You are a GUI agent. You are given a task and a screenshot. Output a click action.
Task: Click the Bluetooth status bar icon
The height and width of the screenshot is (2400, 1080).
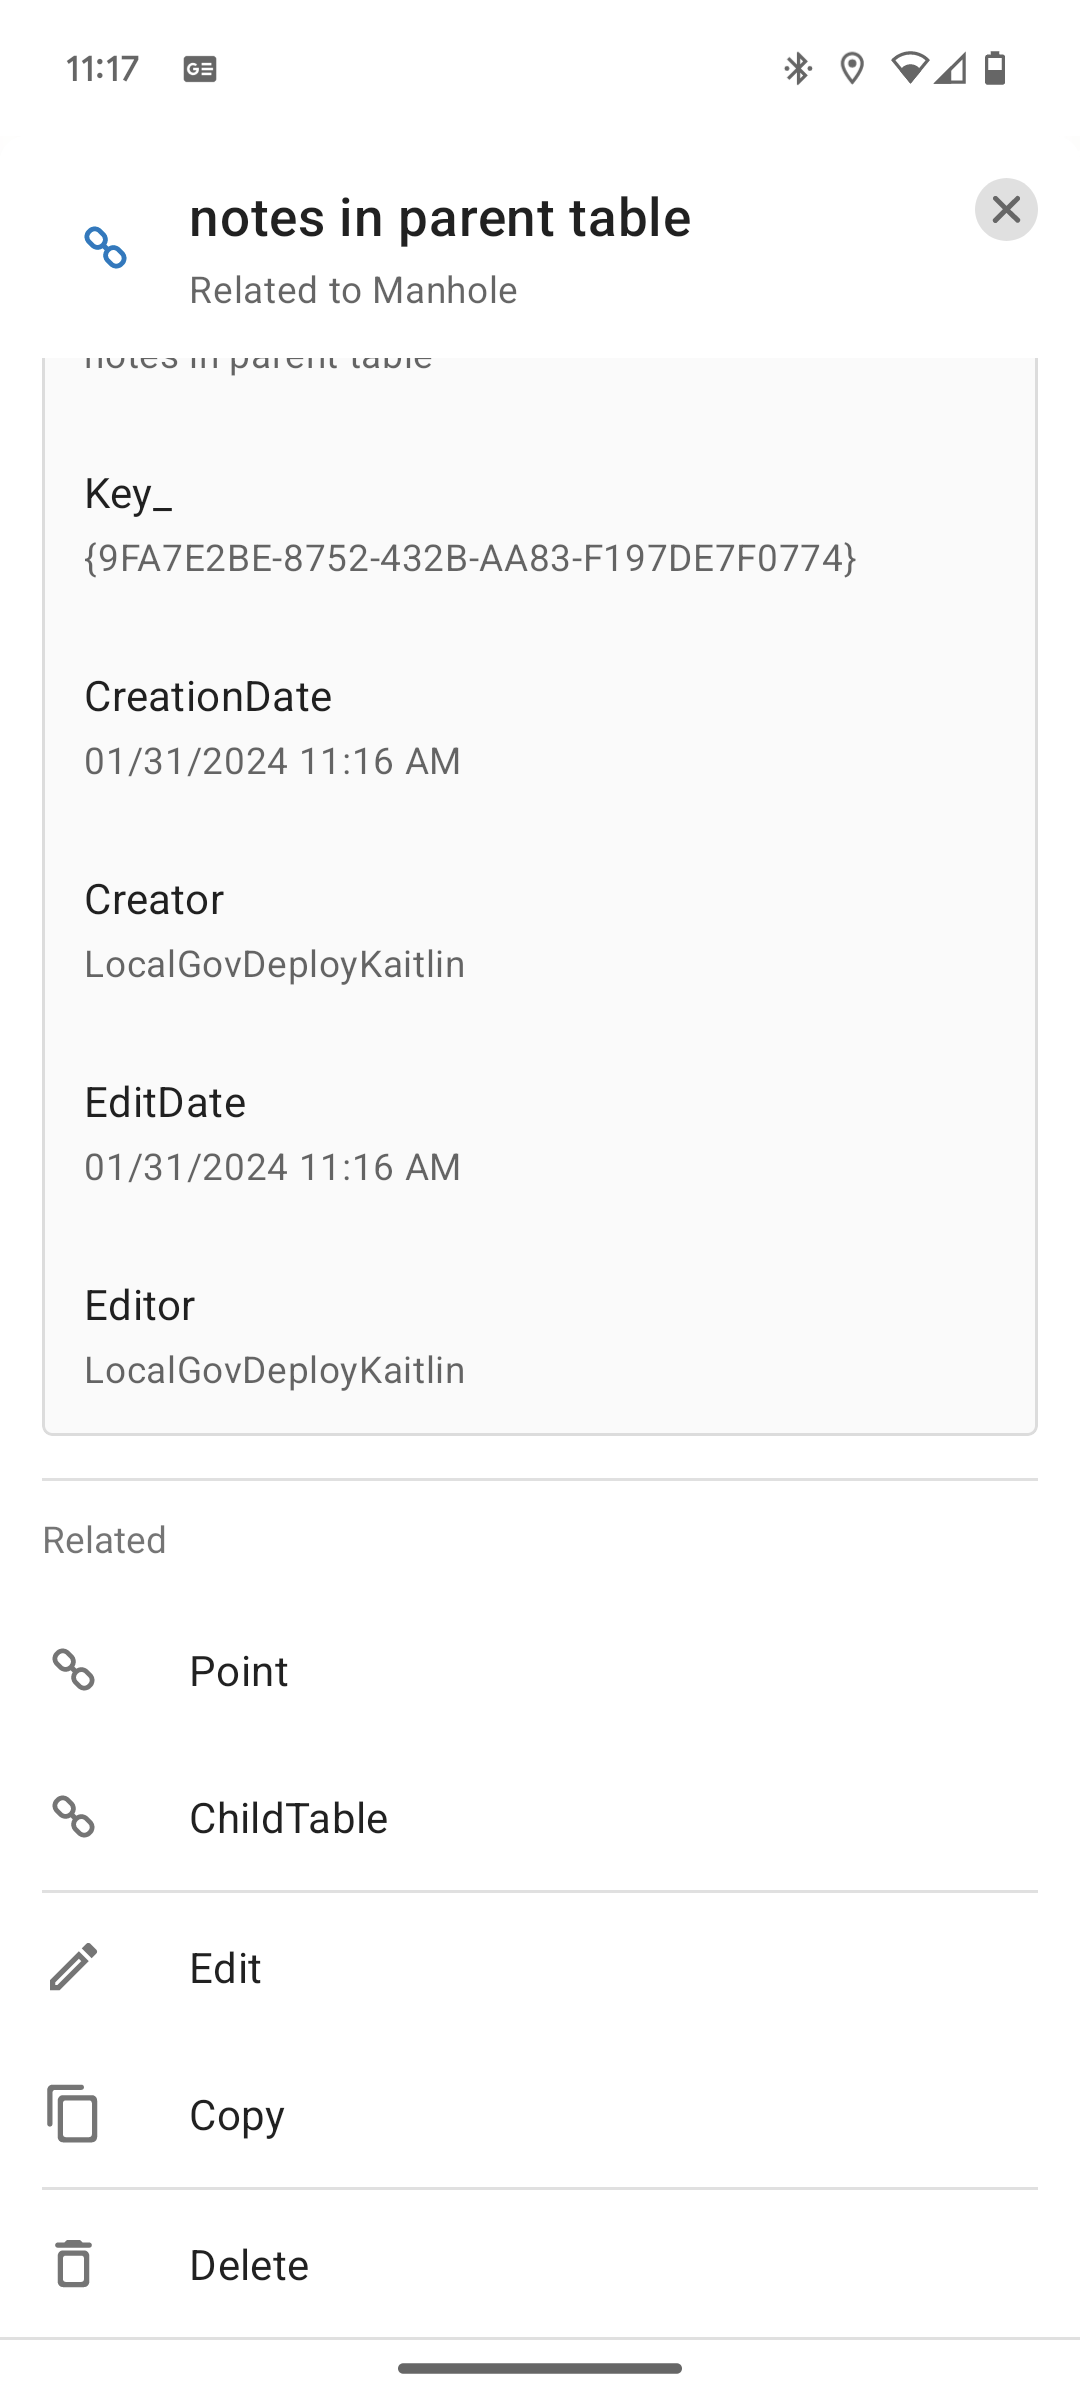click(797, 68)
